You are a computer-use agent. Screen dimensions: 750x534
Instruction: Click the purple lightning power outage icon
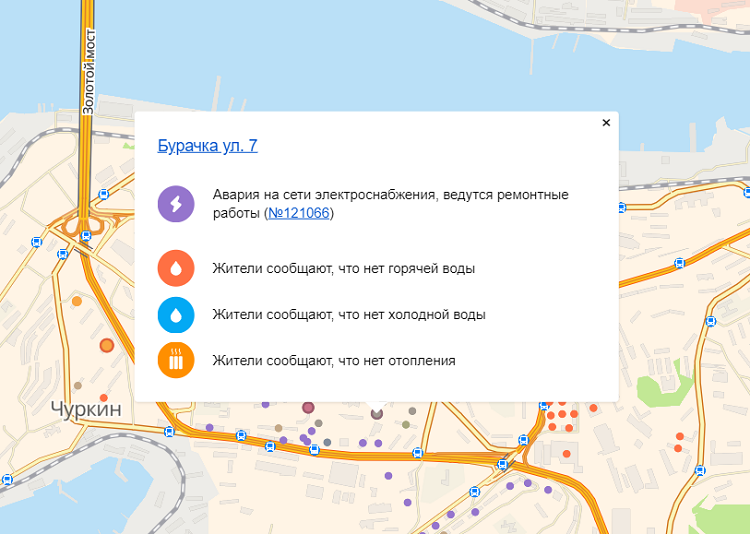(x=176, y=205)
